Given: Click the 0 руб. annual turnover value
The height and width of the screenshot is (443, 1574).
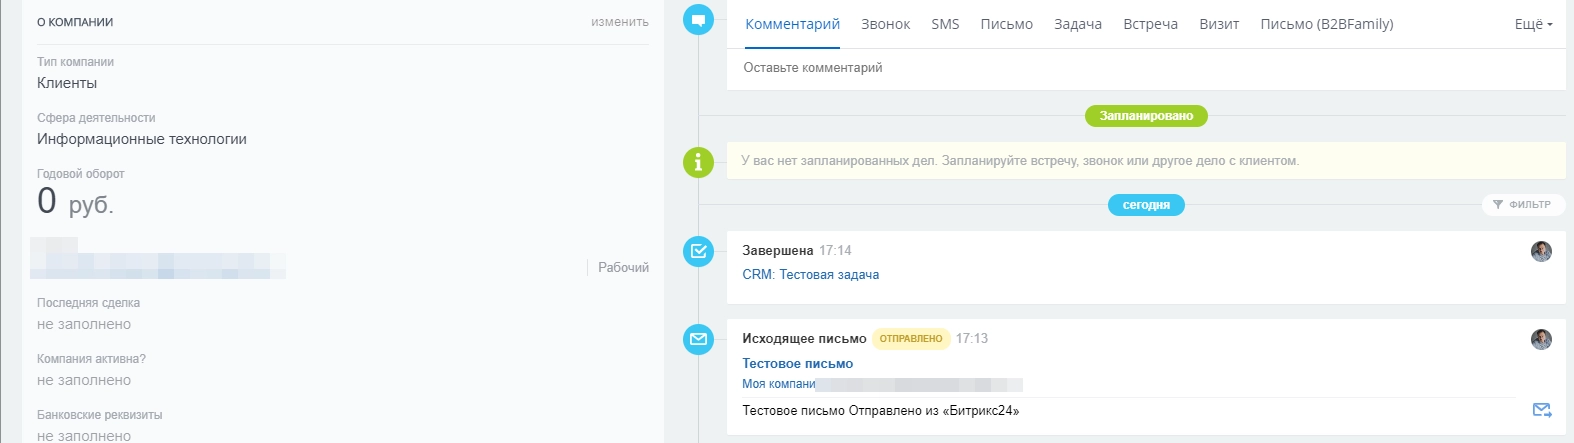Looking at the screenshot, I should coord(76,202).
